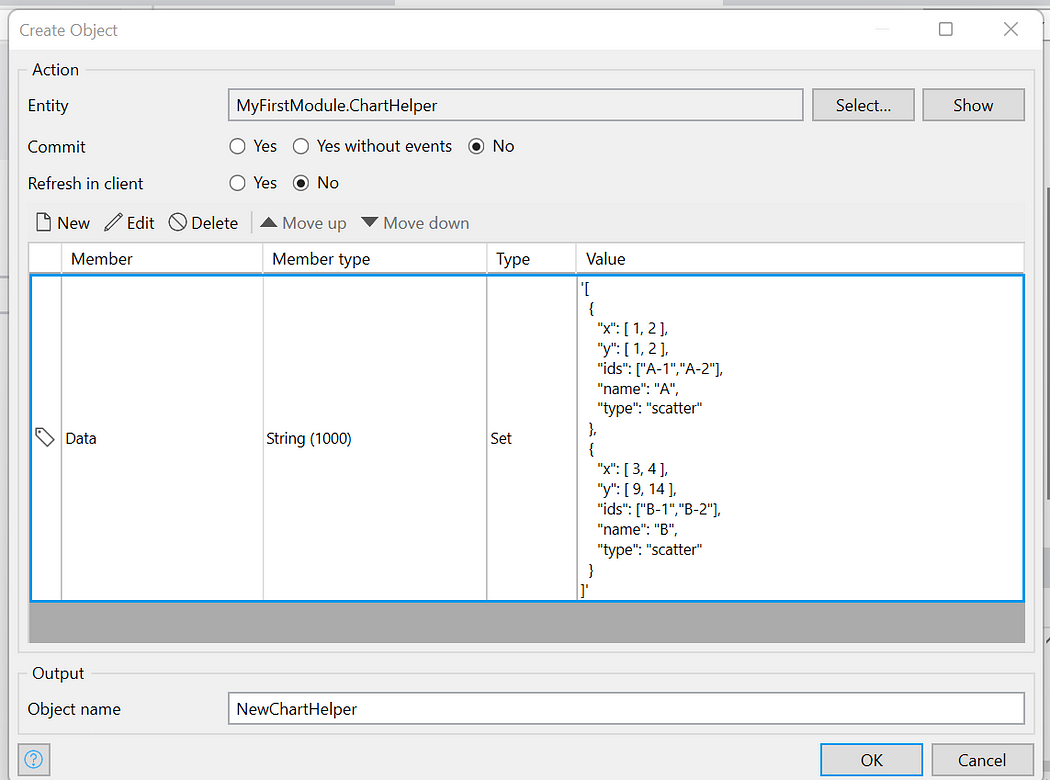This screenshot has width=1050, height=780.
Task: Select No for Commit
Action: 476,147
